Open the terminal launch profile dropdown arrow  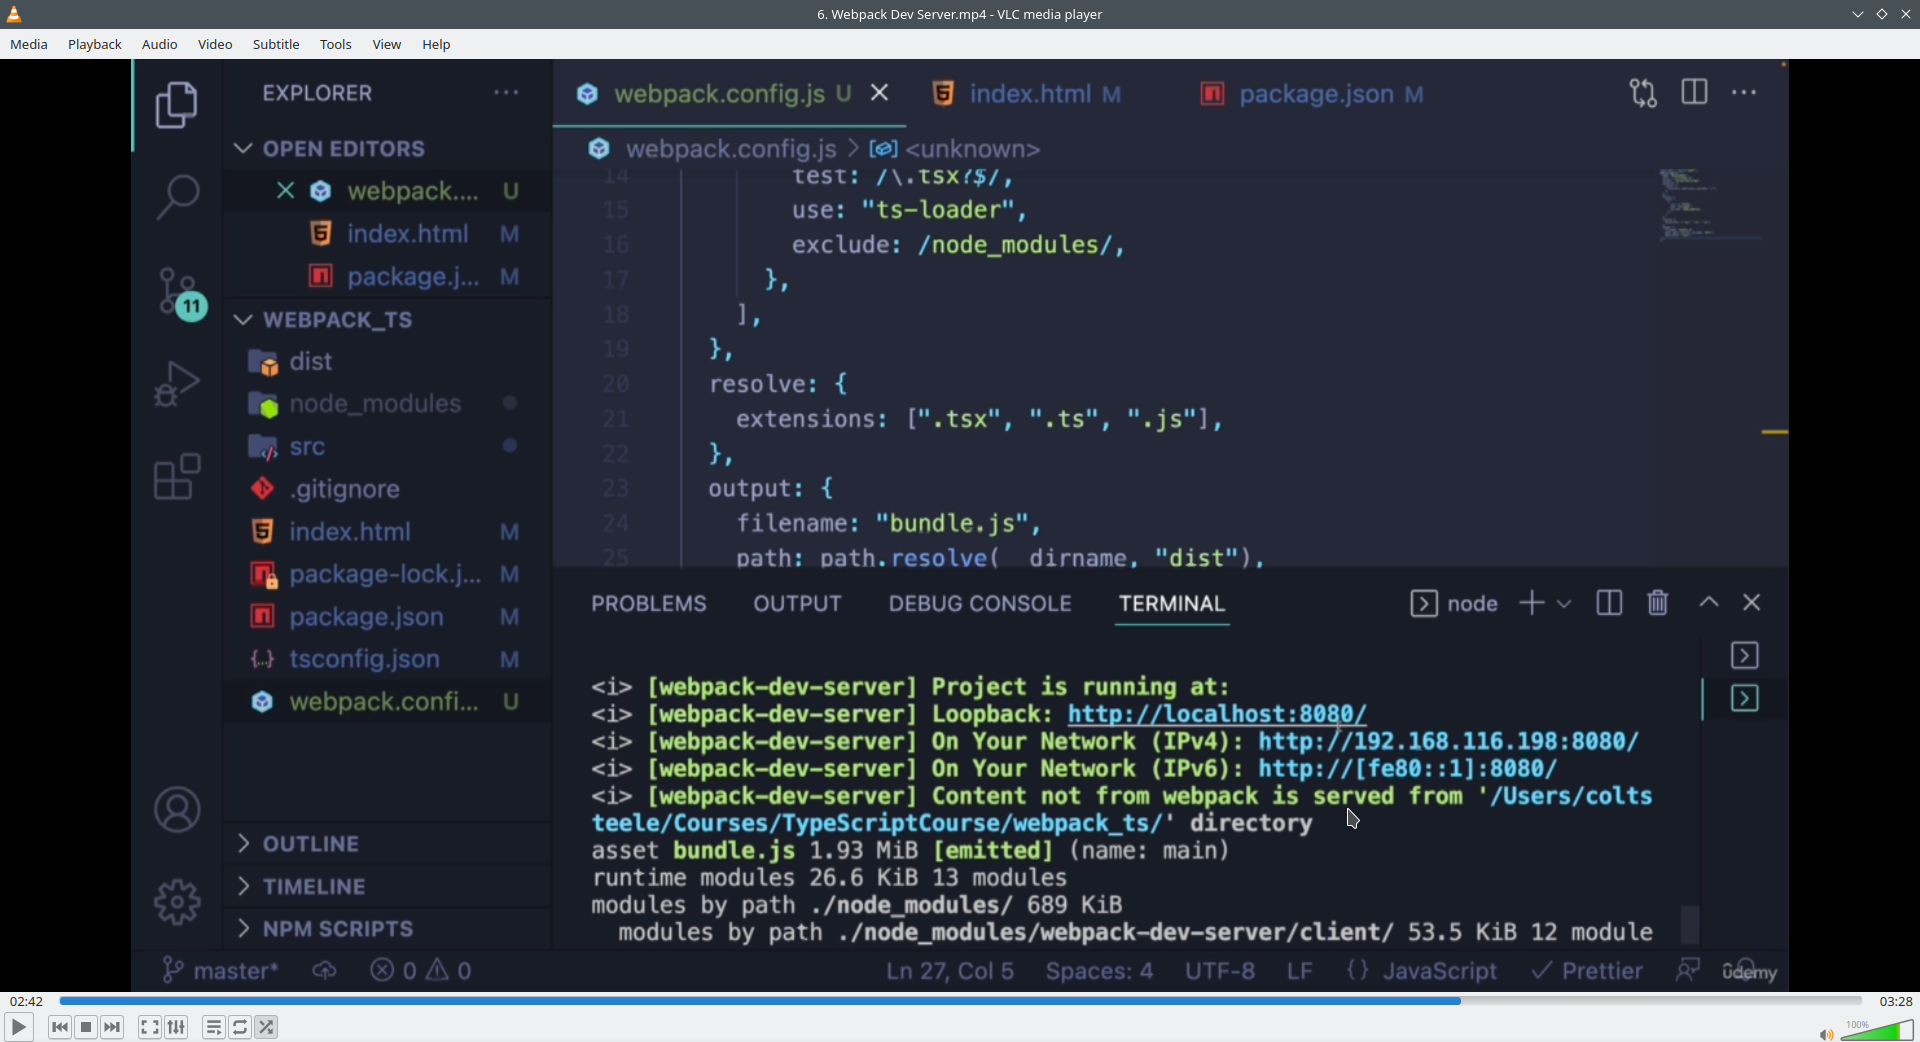(x=1564, y=604)
